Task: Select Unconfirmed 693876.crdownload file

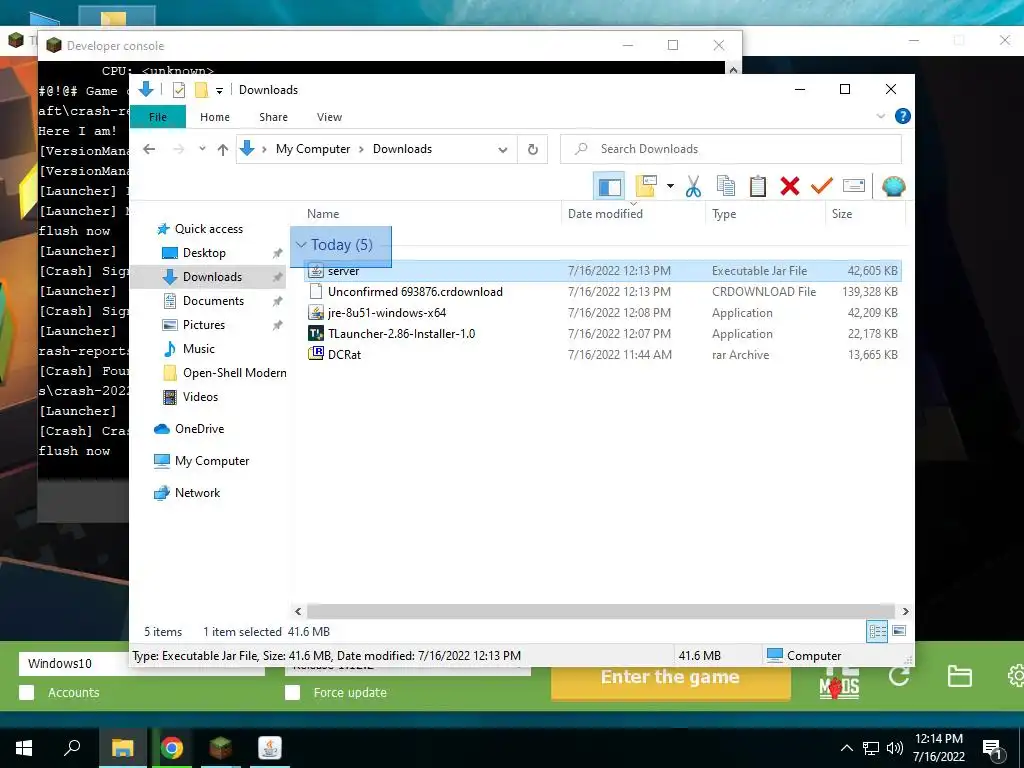Action: click(x=603, y=292)
